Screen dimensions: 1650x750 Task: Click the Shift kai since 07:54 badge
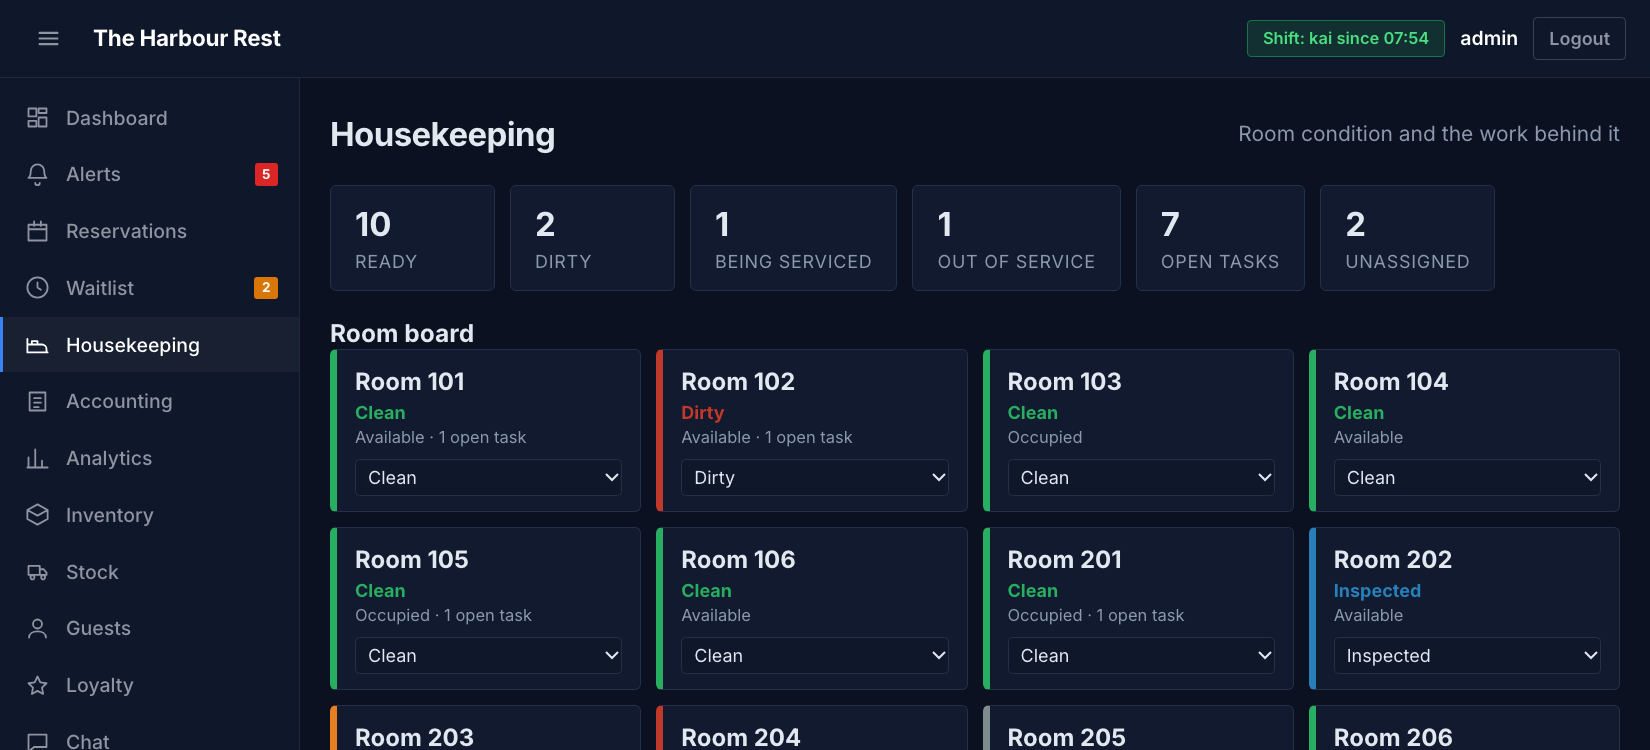pyautogui.click(x=1345, y=39)
